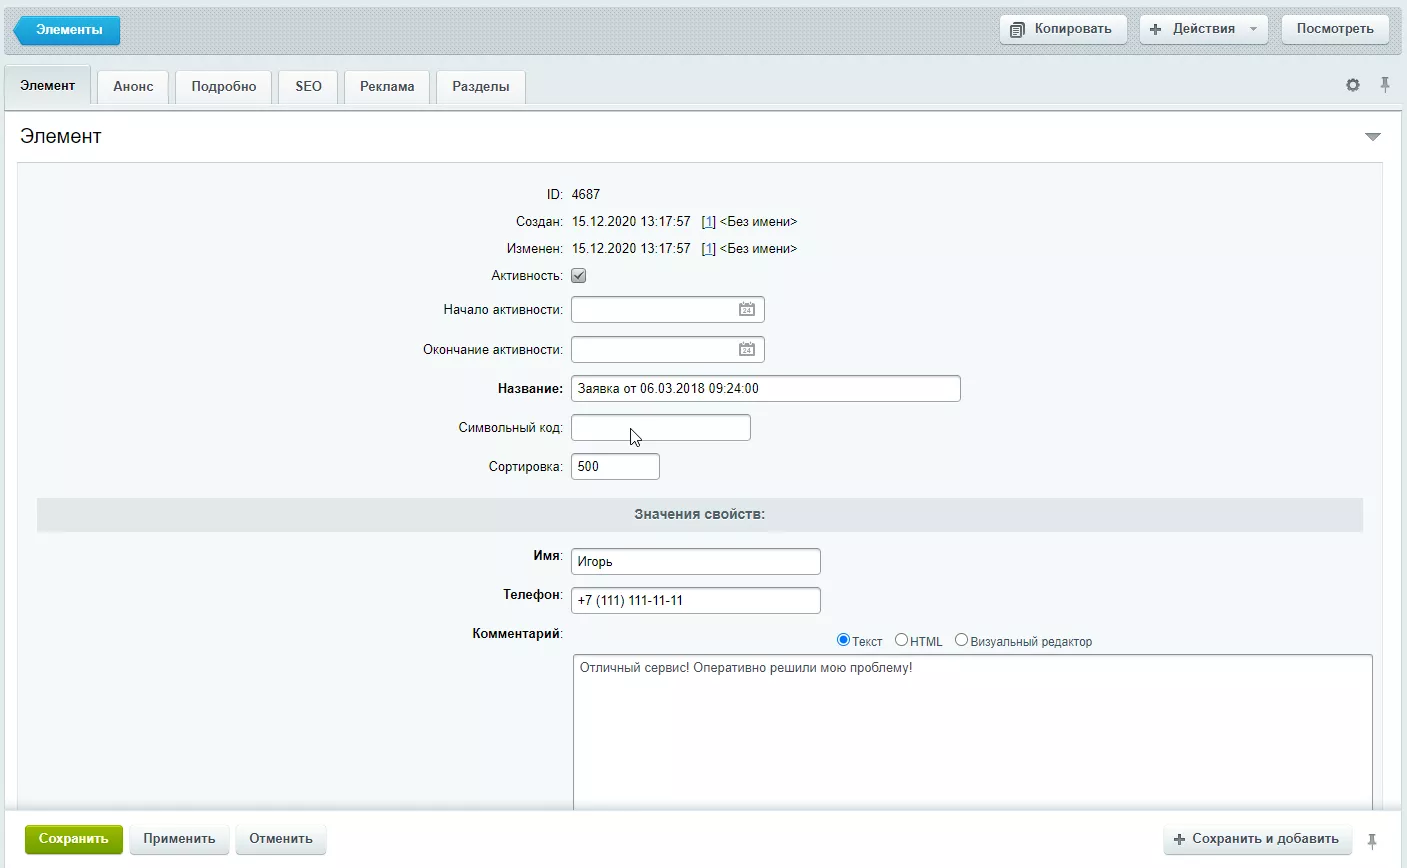Image resolution: width=1407 pixels, height=868 pixels.
Task: Click the ID value 4687
Action: [x=586, y=195]
